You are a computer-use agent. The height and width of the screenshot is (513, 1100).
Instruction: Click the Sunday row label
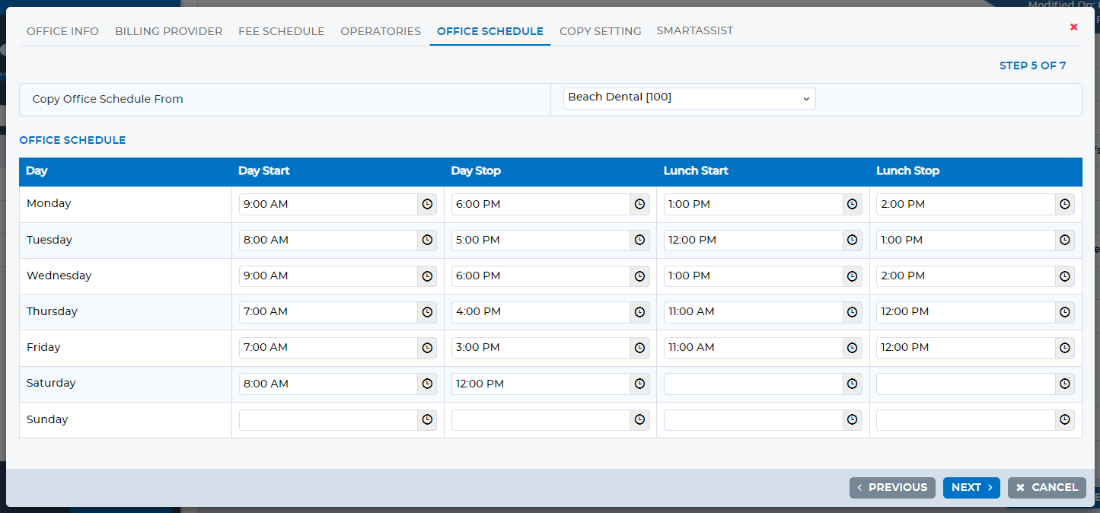[47, 419]
